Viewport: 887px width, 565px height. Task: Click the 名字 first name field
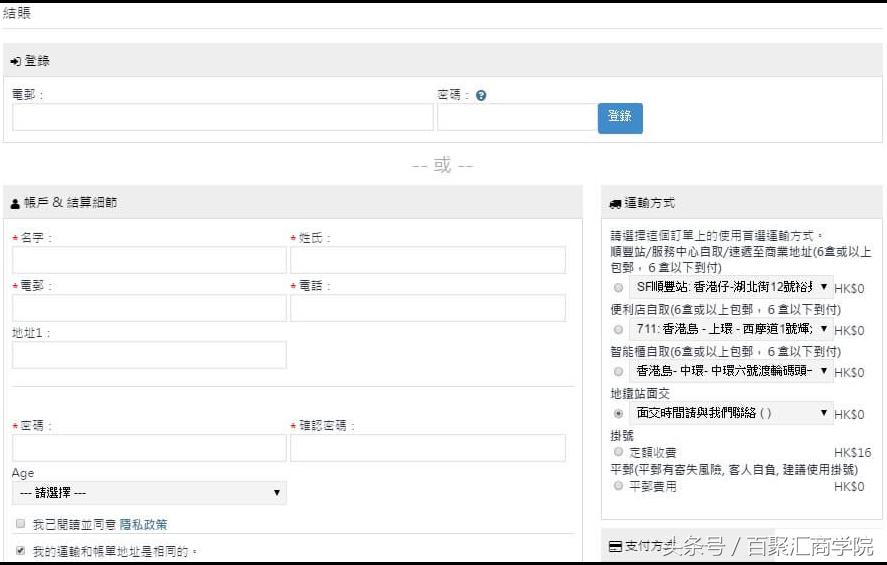149,260
